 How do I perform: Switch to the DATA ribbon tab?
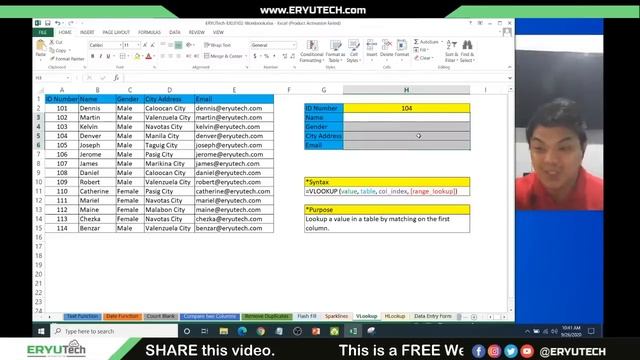tap(175, 32)
